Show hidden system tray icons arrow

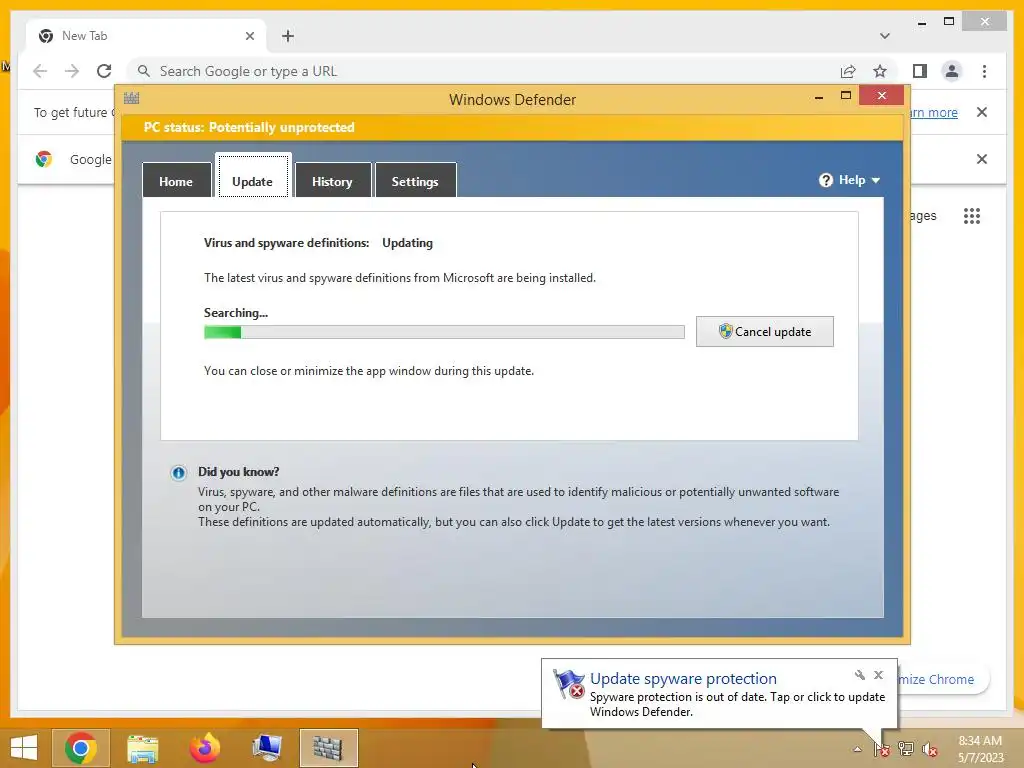pos(857,749)
